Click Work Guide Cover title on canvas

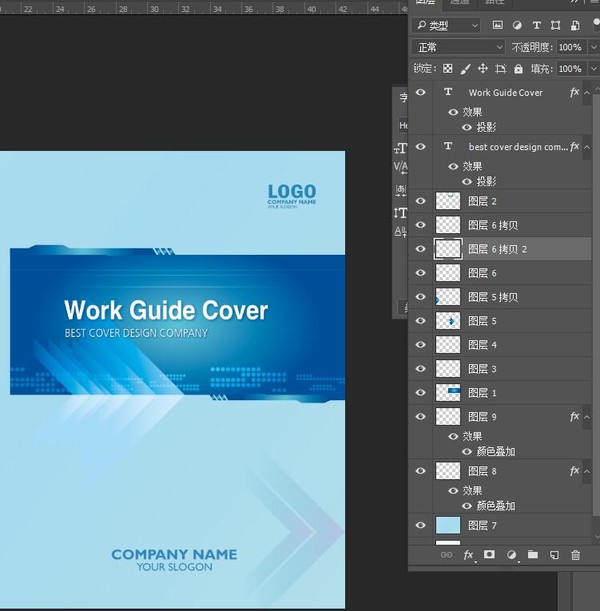click(166, 310)
